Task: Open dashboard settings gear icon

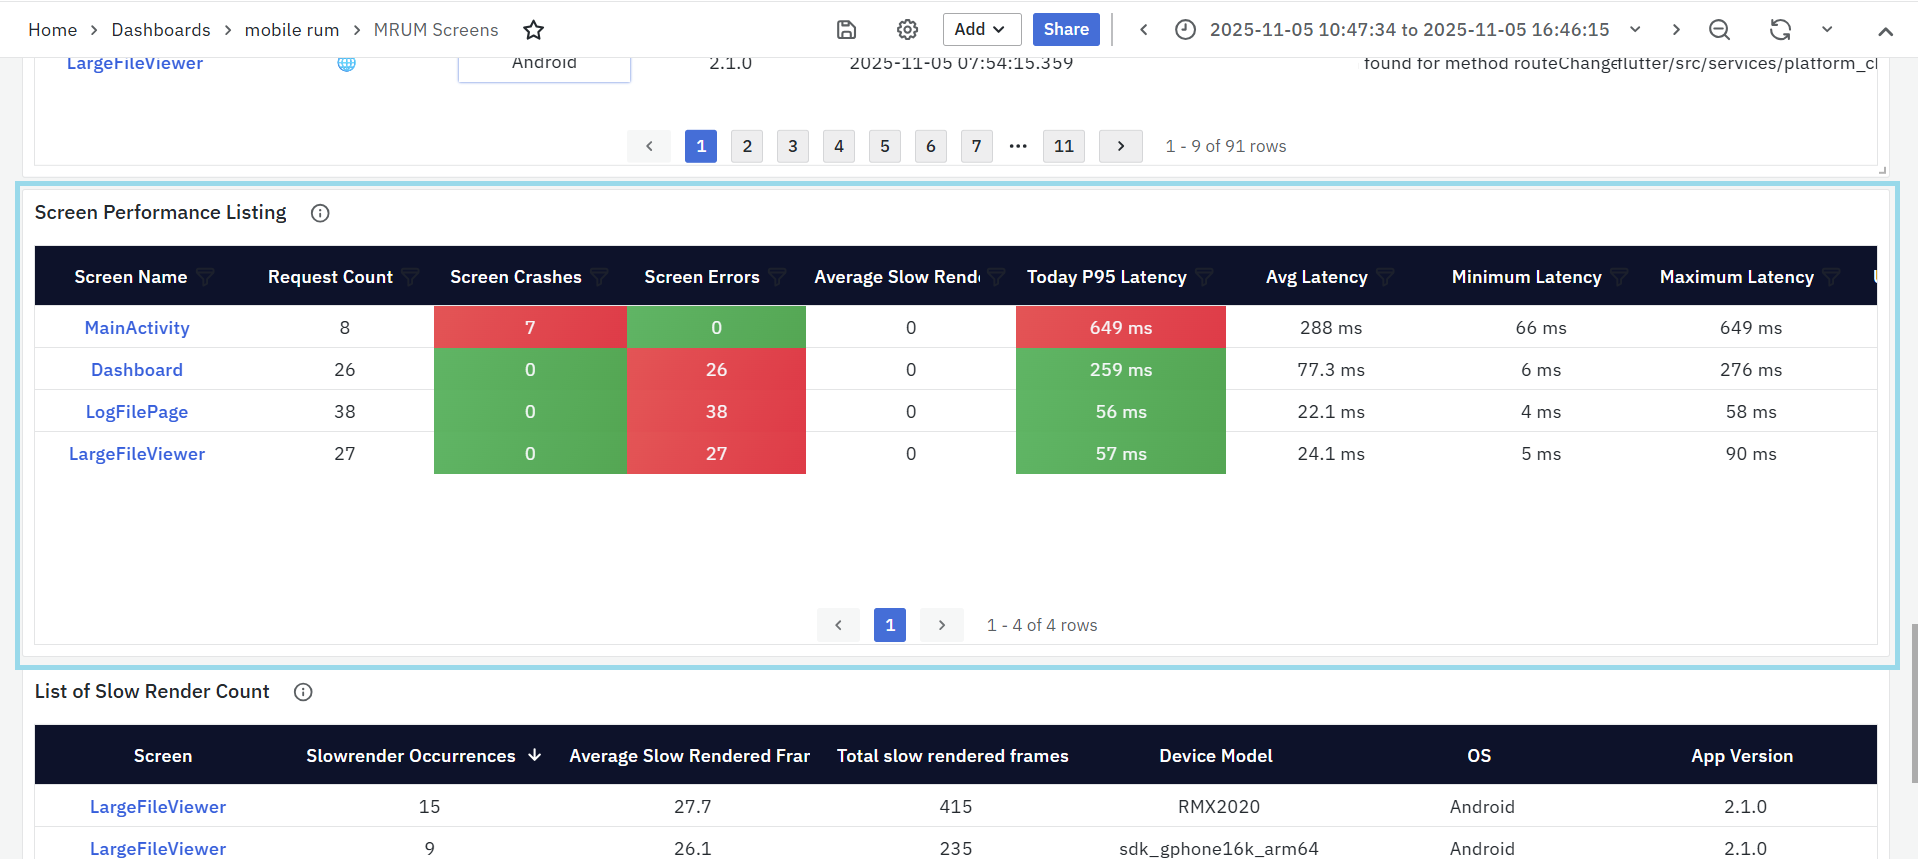Action: point(907,30)
